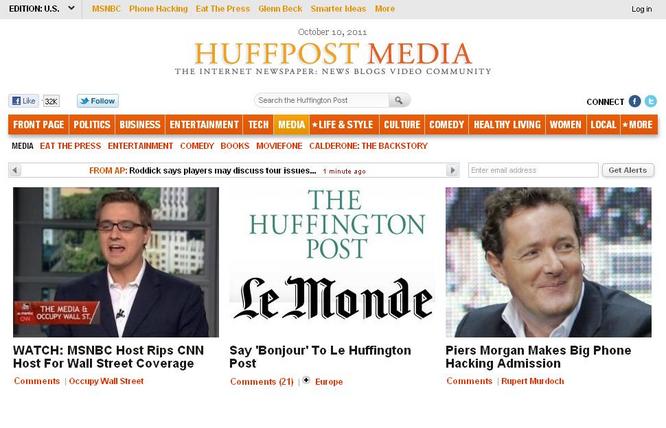Open the Business section

(x=140, y=124)
